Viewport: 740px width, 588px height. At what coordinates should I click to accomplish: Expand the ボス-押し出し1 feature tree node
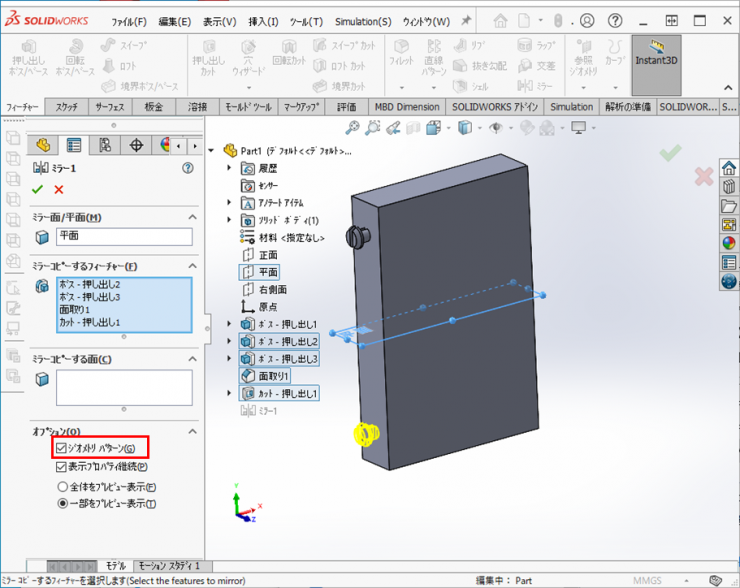click(230, 324)
